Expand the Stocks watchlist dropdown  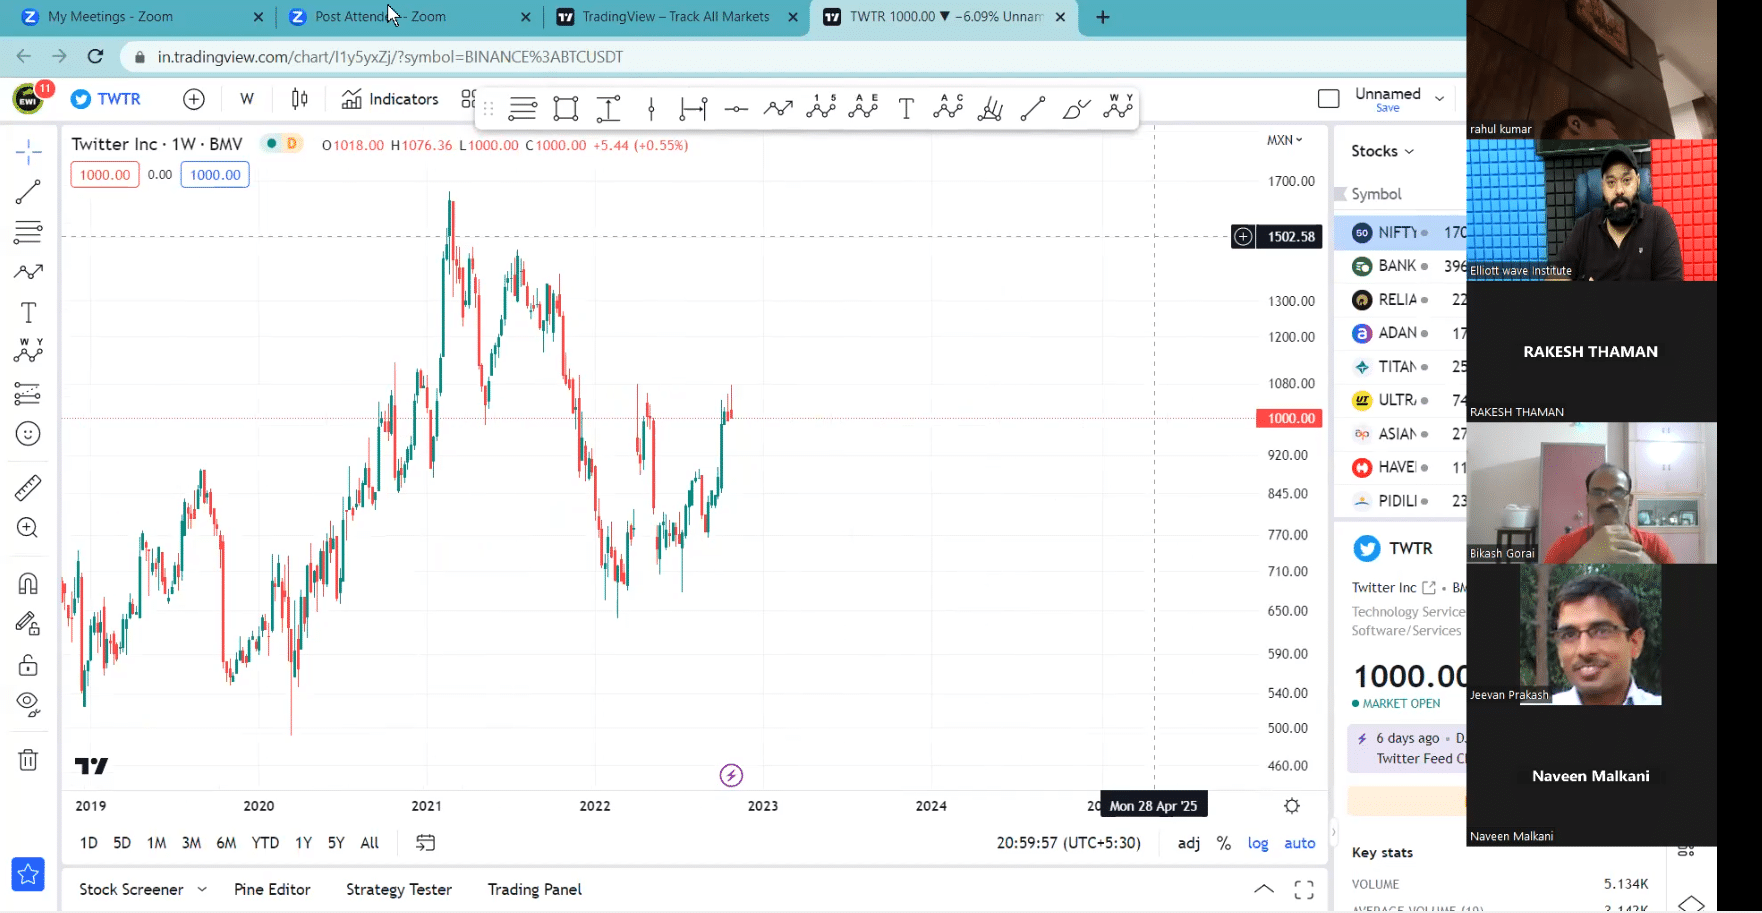coord(1382,151)
